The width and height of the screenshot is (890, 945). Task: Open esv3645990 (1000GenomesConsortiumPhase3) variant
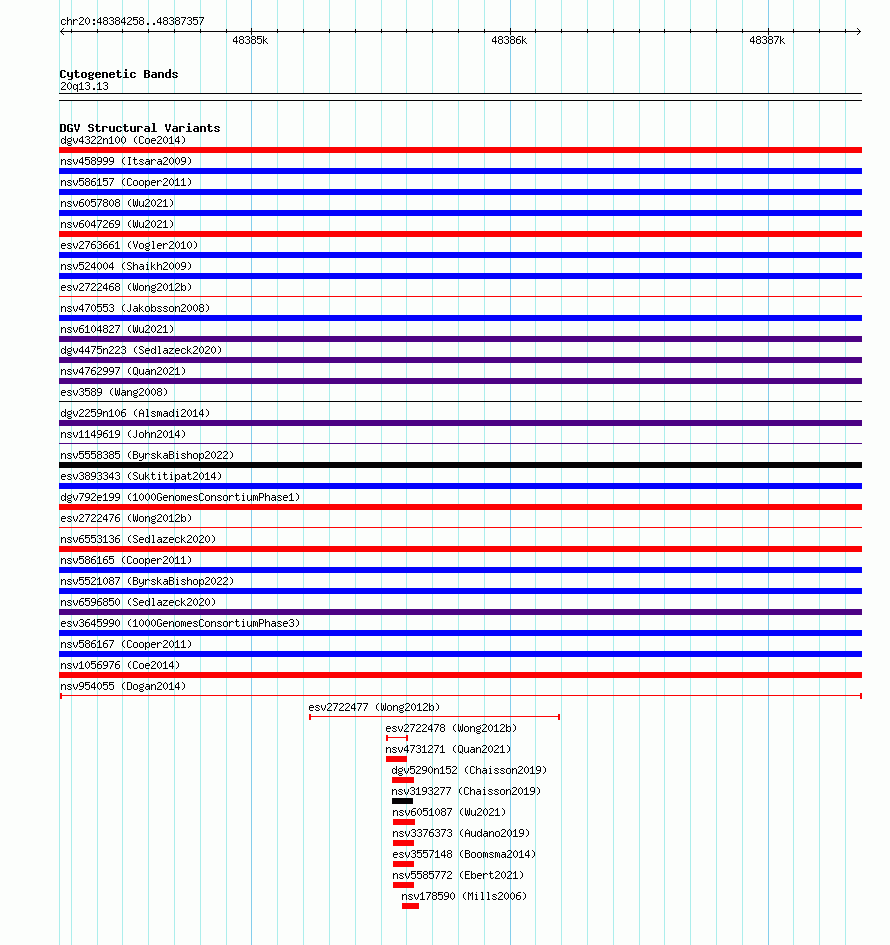pos(180,623)
